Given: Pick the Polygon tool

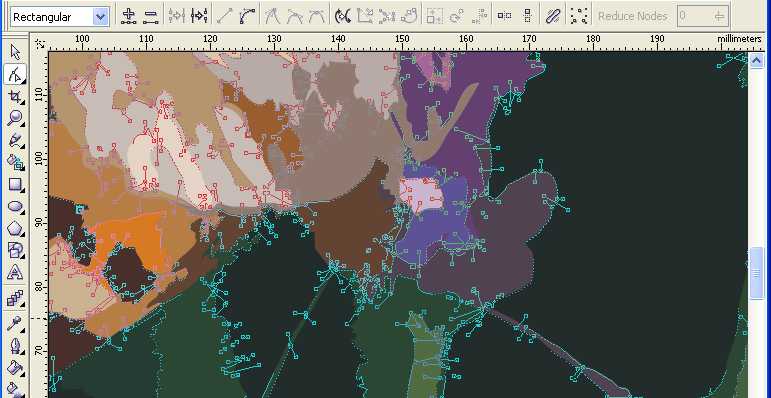Looking at the screenshot, I should click(15, 228).
